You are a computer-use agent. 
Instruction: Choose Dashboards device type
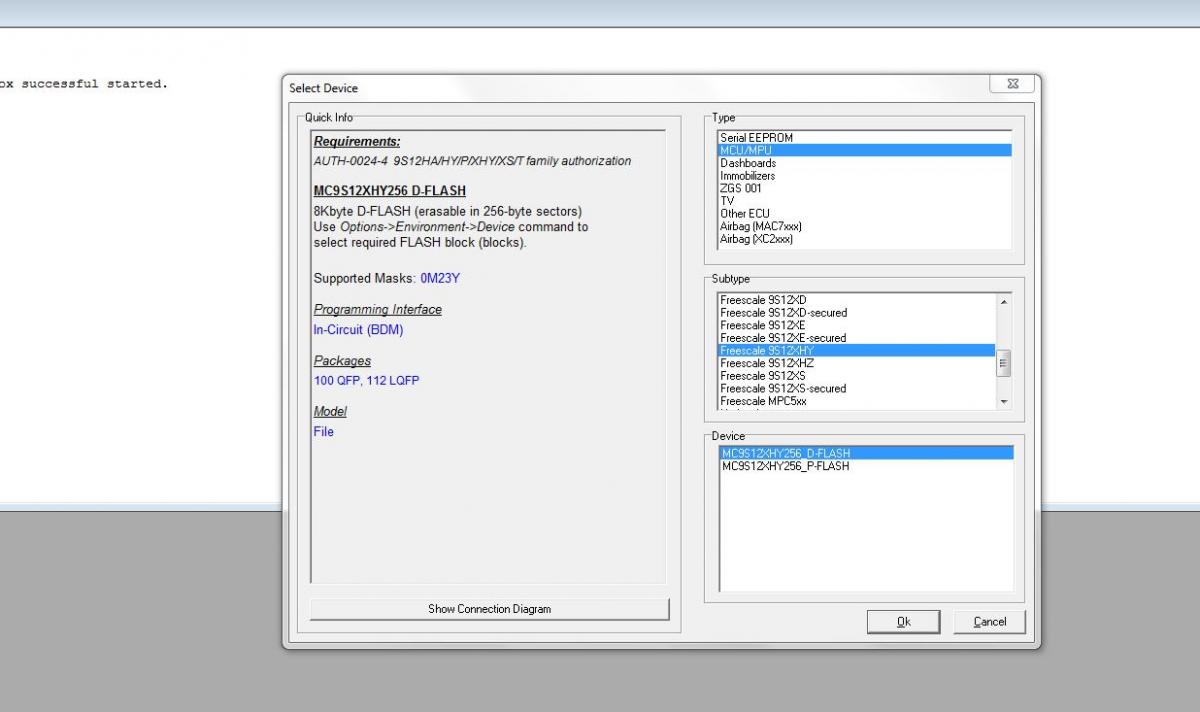(865, 163)
